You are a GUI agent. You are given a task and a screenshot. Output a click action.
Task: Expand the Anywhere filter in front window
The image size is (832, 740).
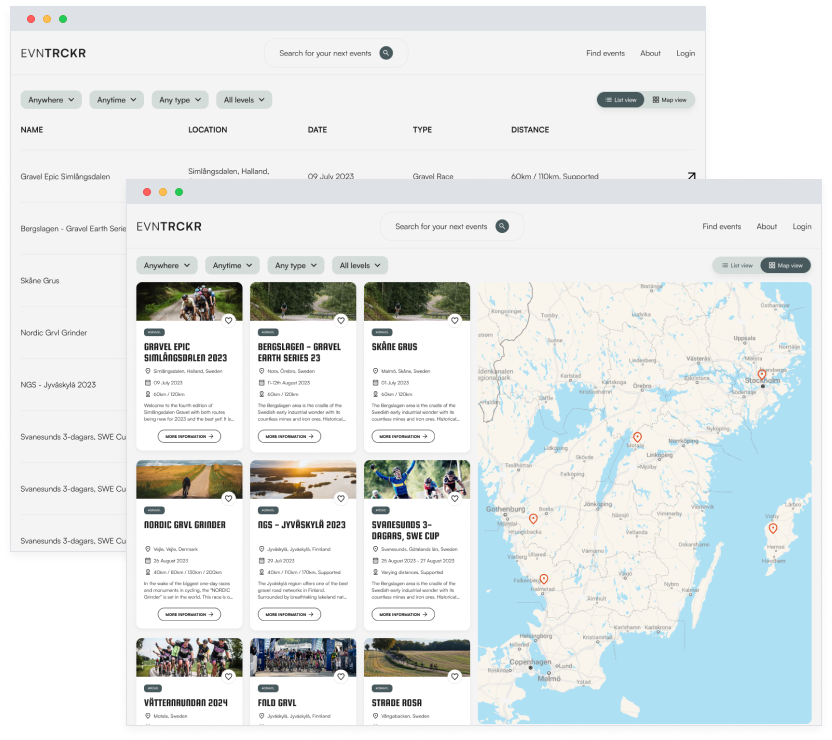click(167, 266)
